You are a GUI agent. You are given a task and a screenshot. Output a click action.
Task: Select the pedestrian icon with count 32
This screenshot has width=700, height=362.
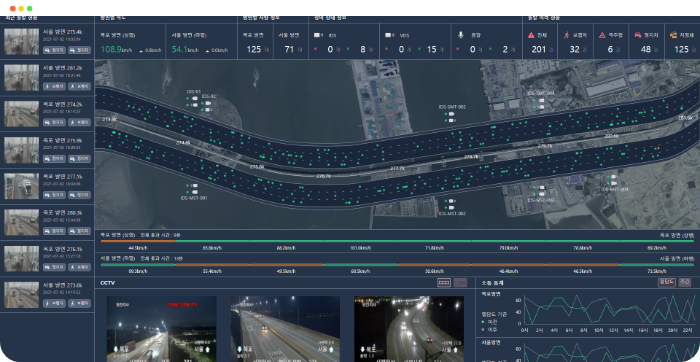tap(567, 35)
